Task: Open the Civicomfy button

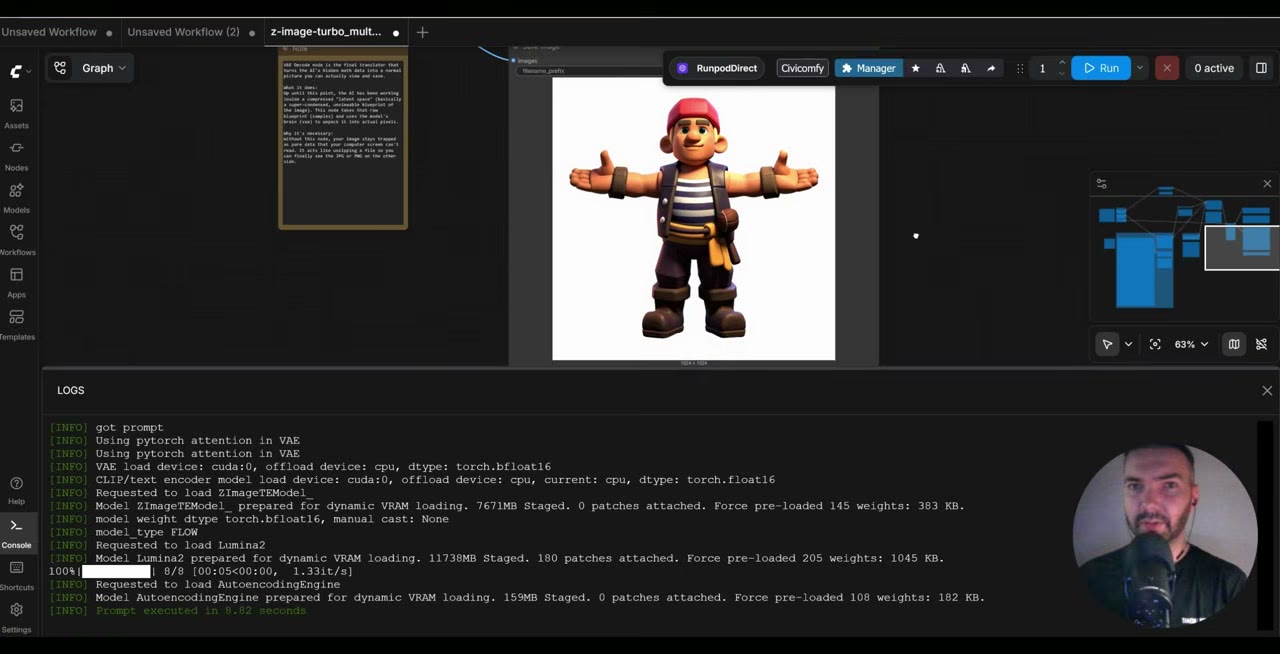Action: (802, 68)
